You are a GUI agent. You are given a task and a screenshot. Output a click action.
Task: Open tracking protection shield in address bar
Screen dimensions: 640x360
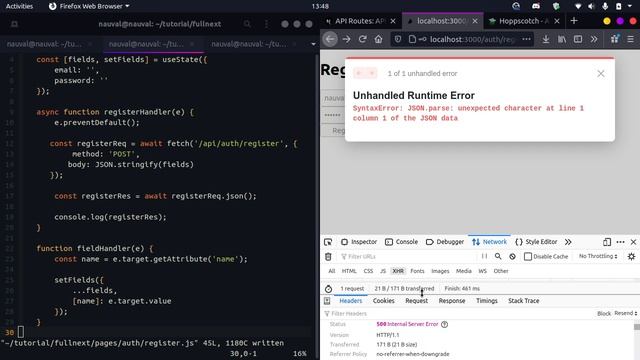[x=398, y=39]
